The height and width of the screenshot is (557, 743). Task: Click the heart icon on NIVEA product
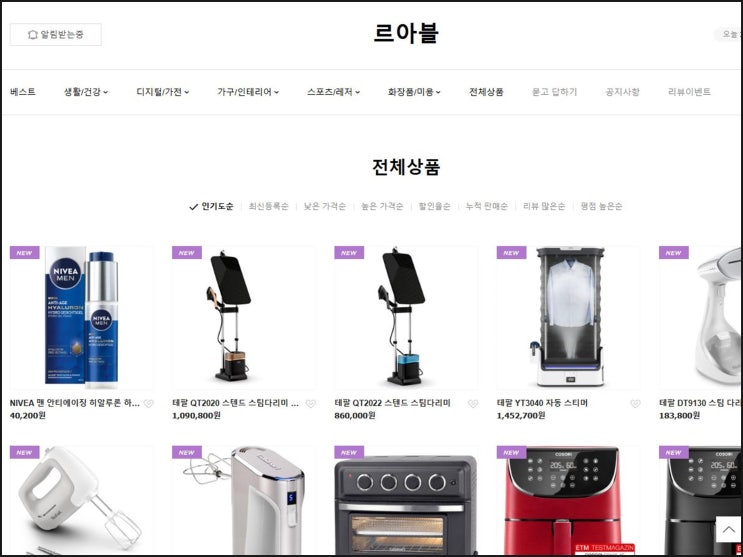point(148,403)
